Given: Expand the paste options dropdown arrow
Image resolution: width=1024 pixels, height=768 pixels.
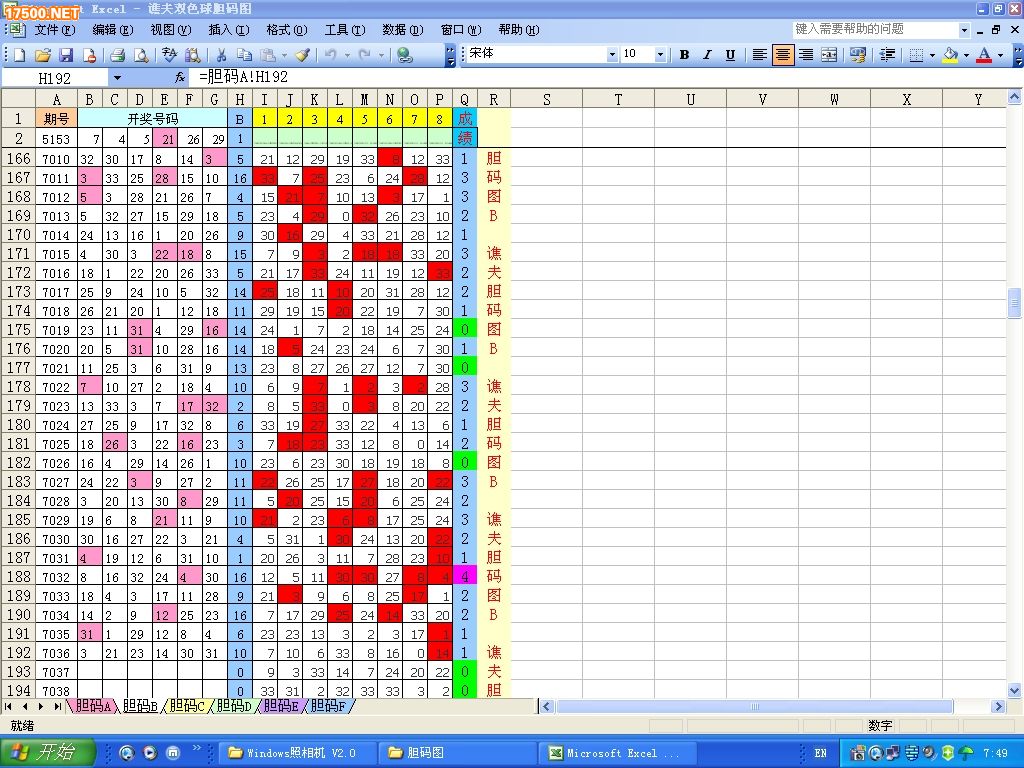Looking at the screenshot, I should tap(284, 56).
